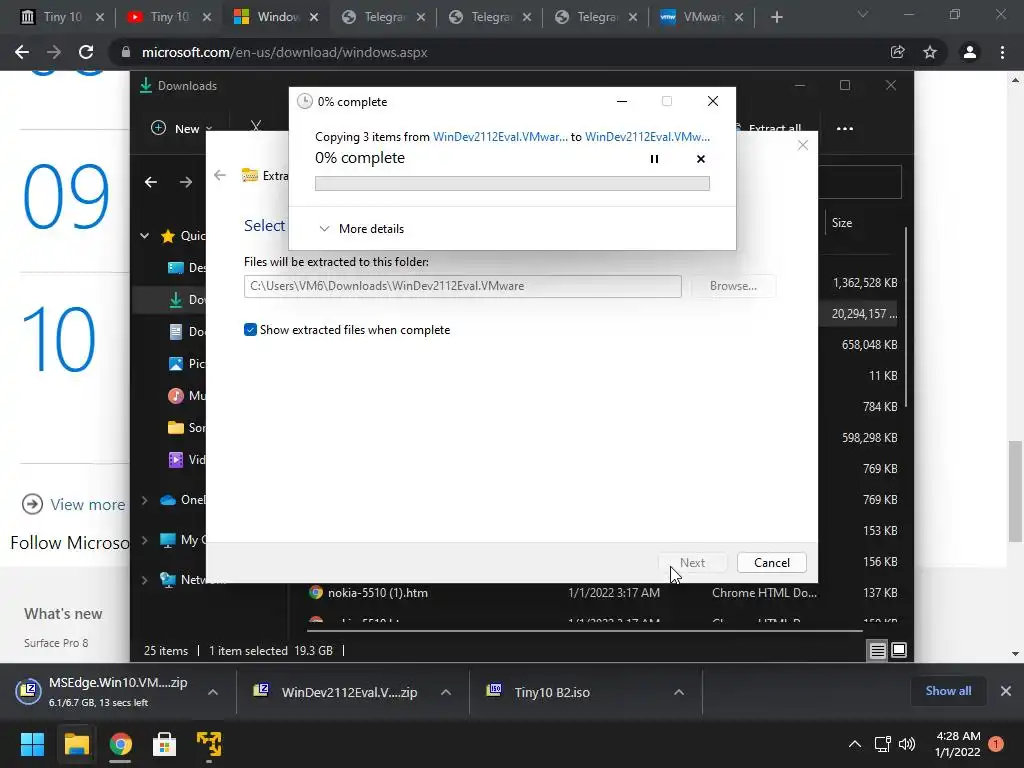Image resolution: width=1024 pixels, height=768 pixels.
Task: Select Desktop icon in navigation pane
Action: (176, 268)
